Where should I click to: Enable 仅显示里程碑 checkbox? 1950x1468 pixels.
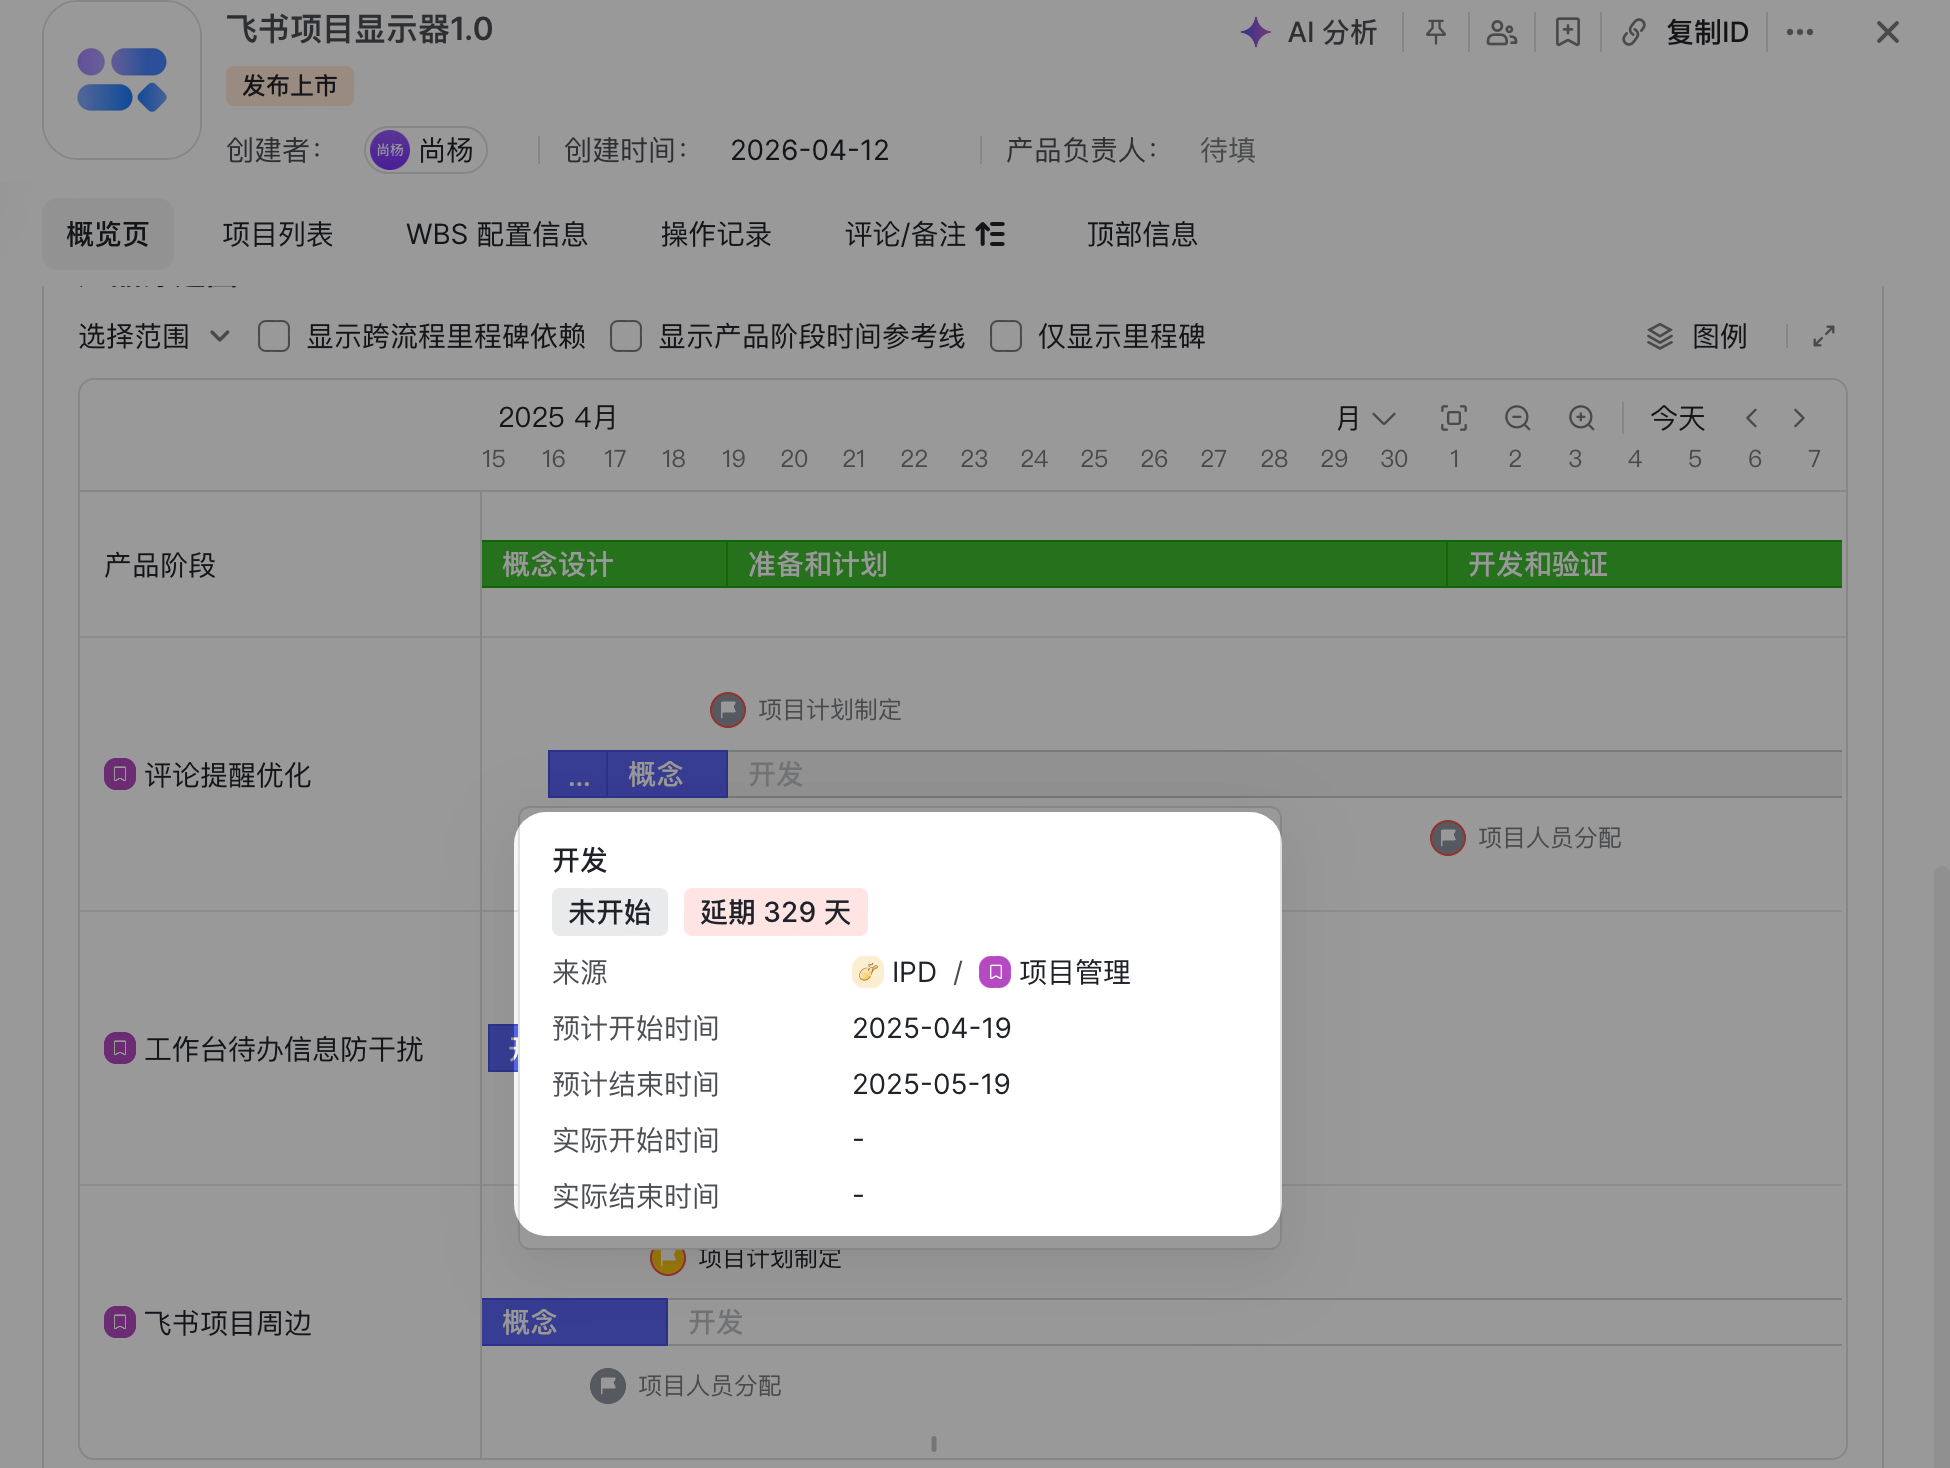coord(1006,336)
